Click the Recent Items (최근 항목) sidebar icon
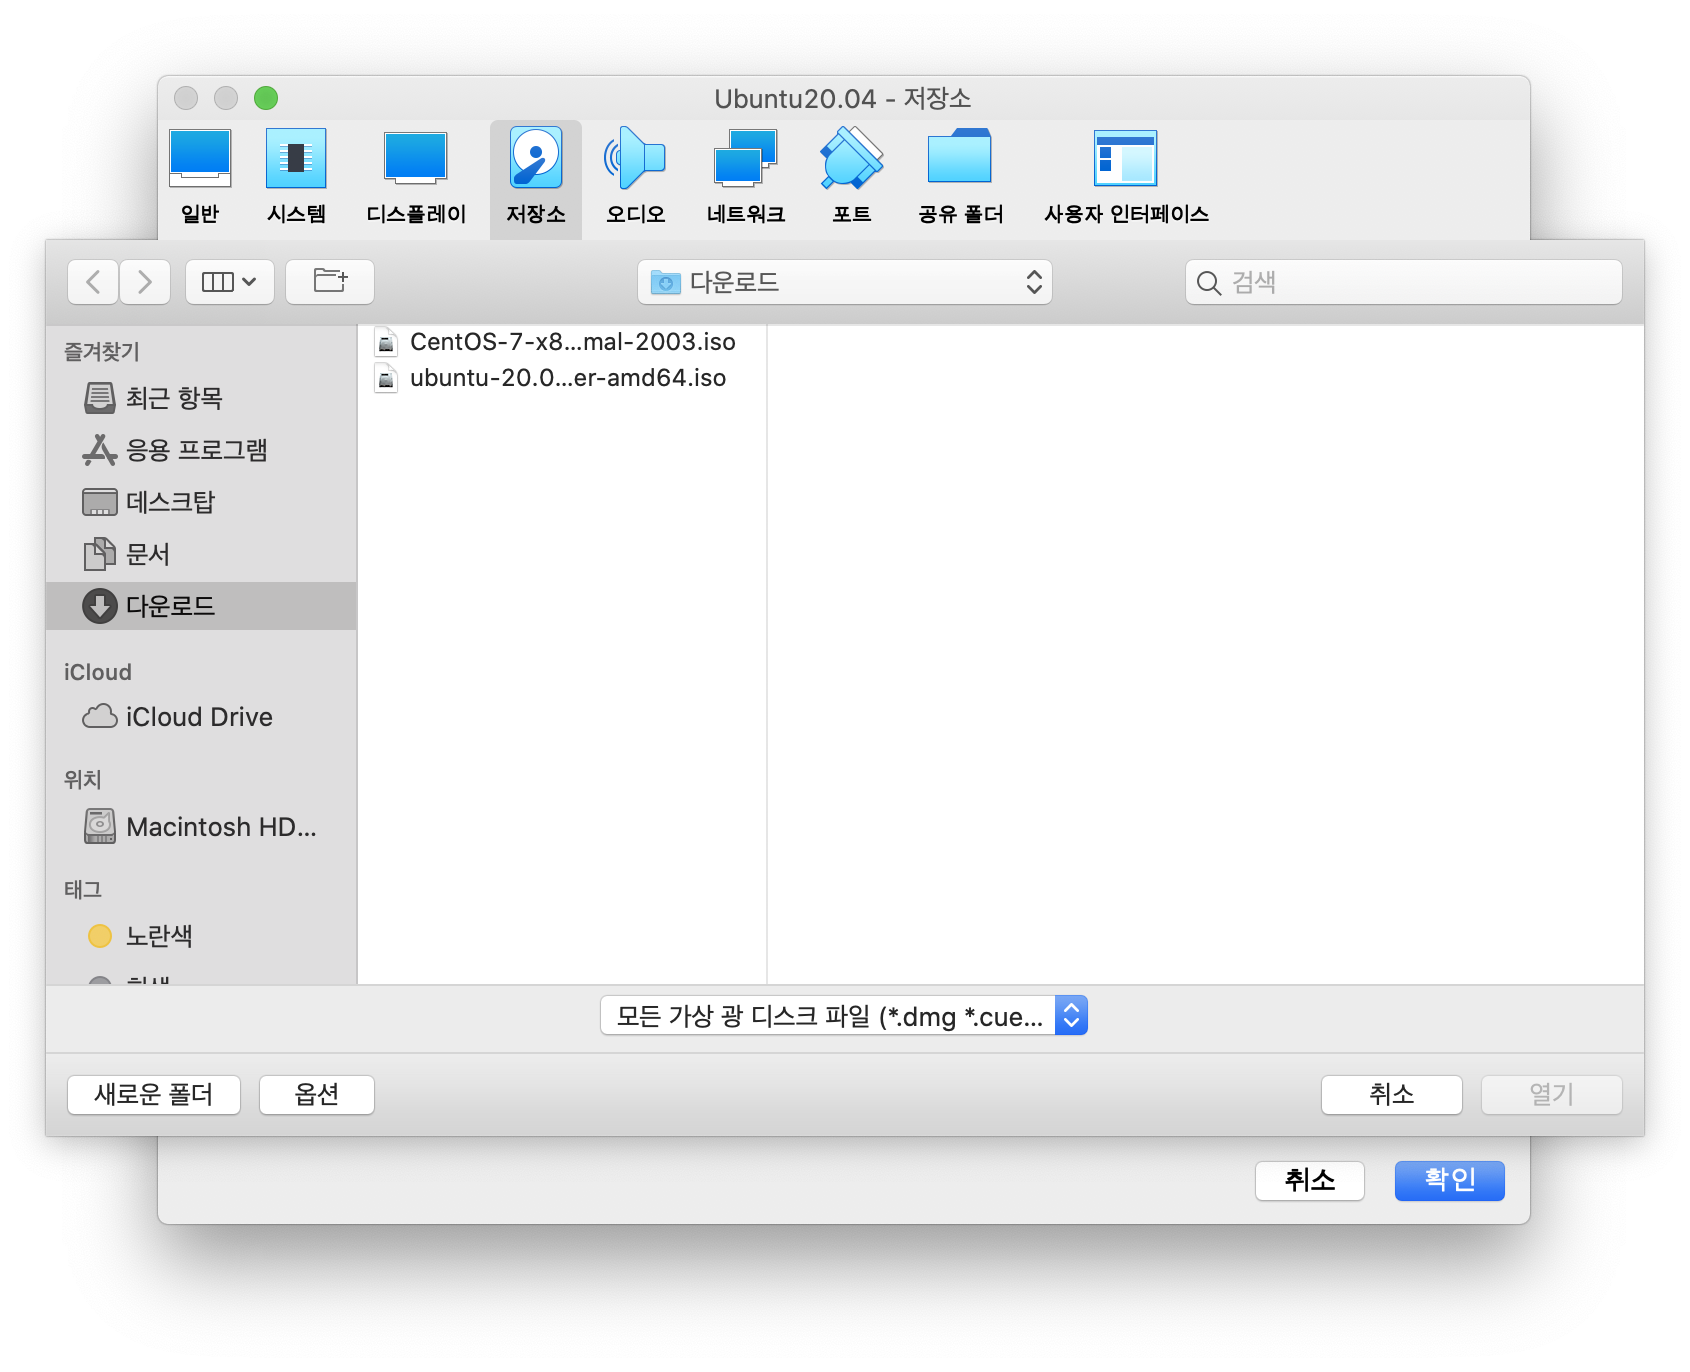The width and height of the screenshot is (1690, 1372). (x=99, y=398)
